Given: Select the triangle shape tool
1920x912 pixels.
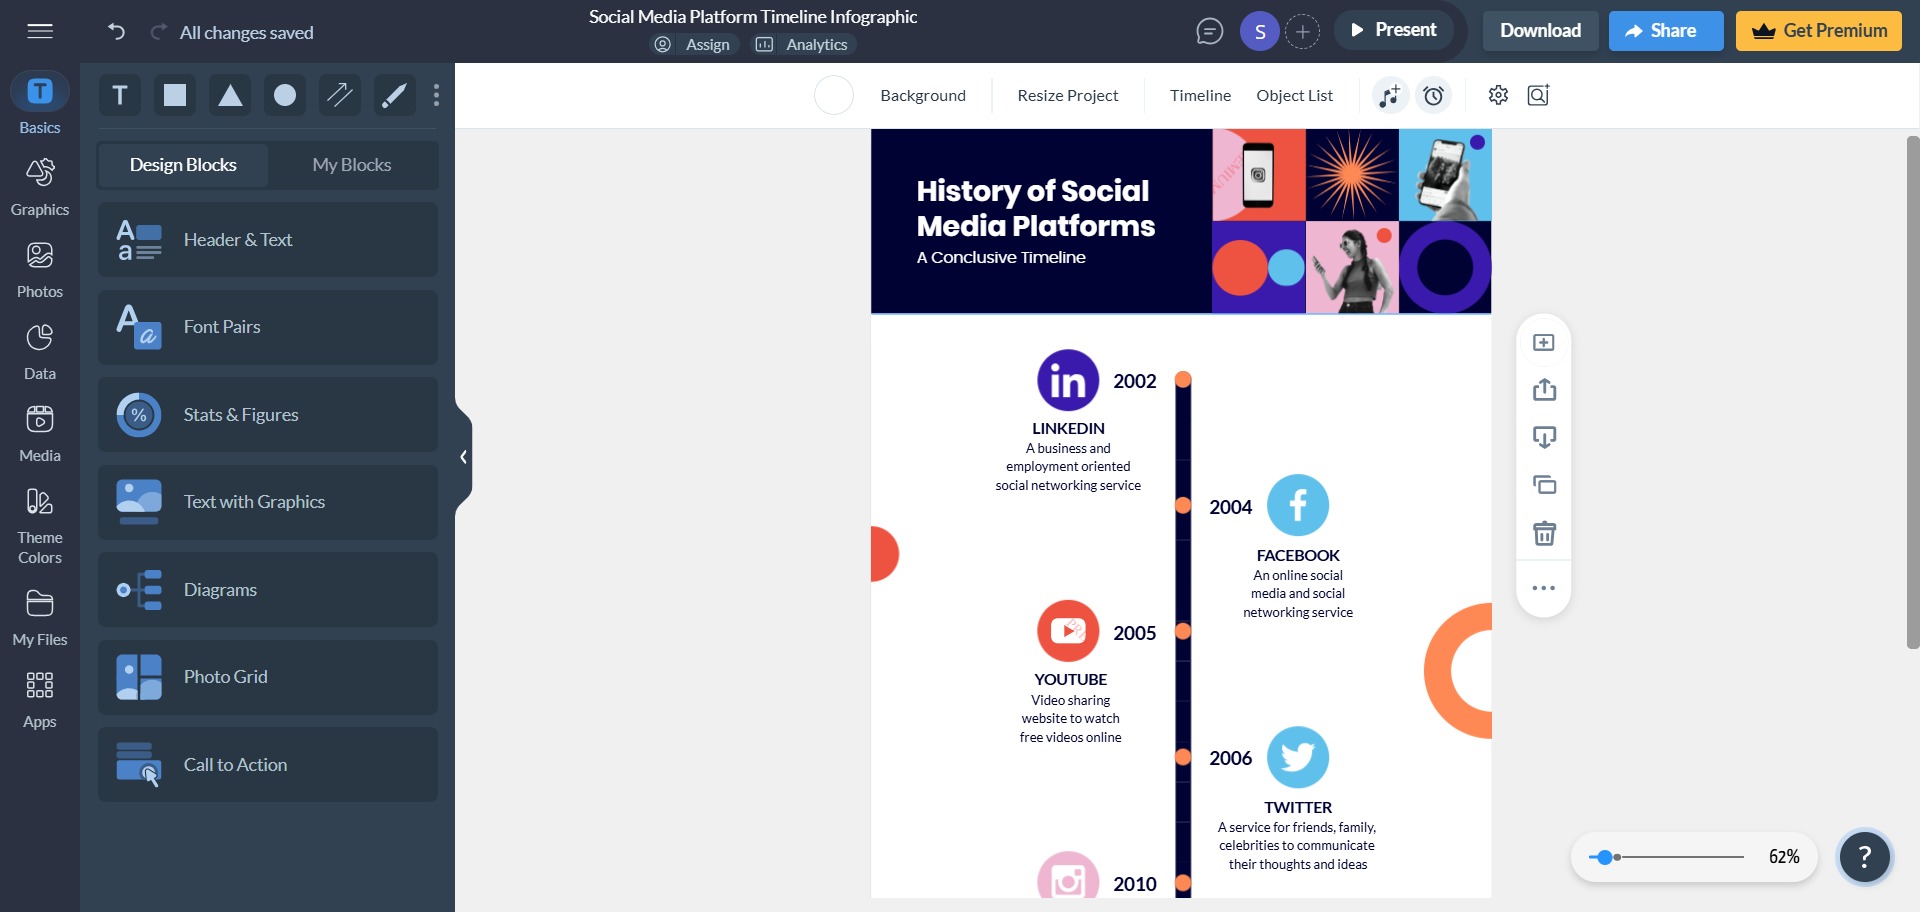Looking at the screenshot, I should click(230, 95).
